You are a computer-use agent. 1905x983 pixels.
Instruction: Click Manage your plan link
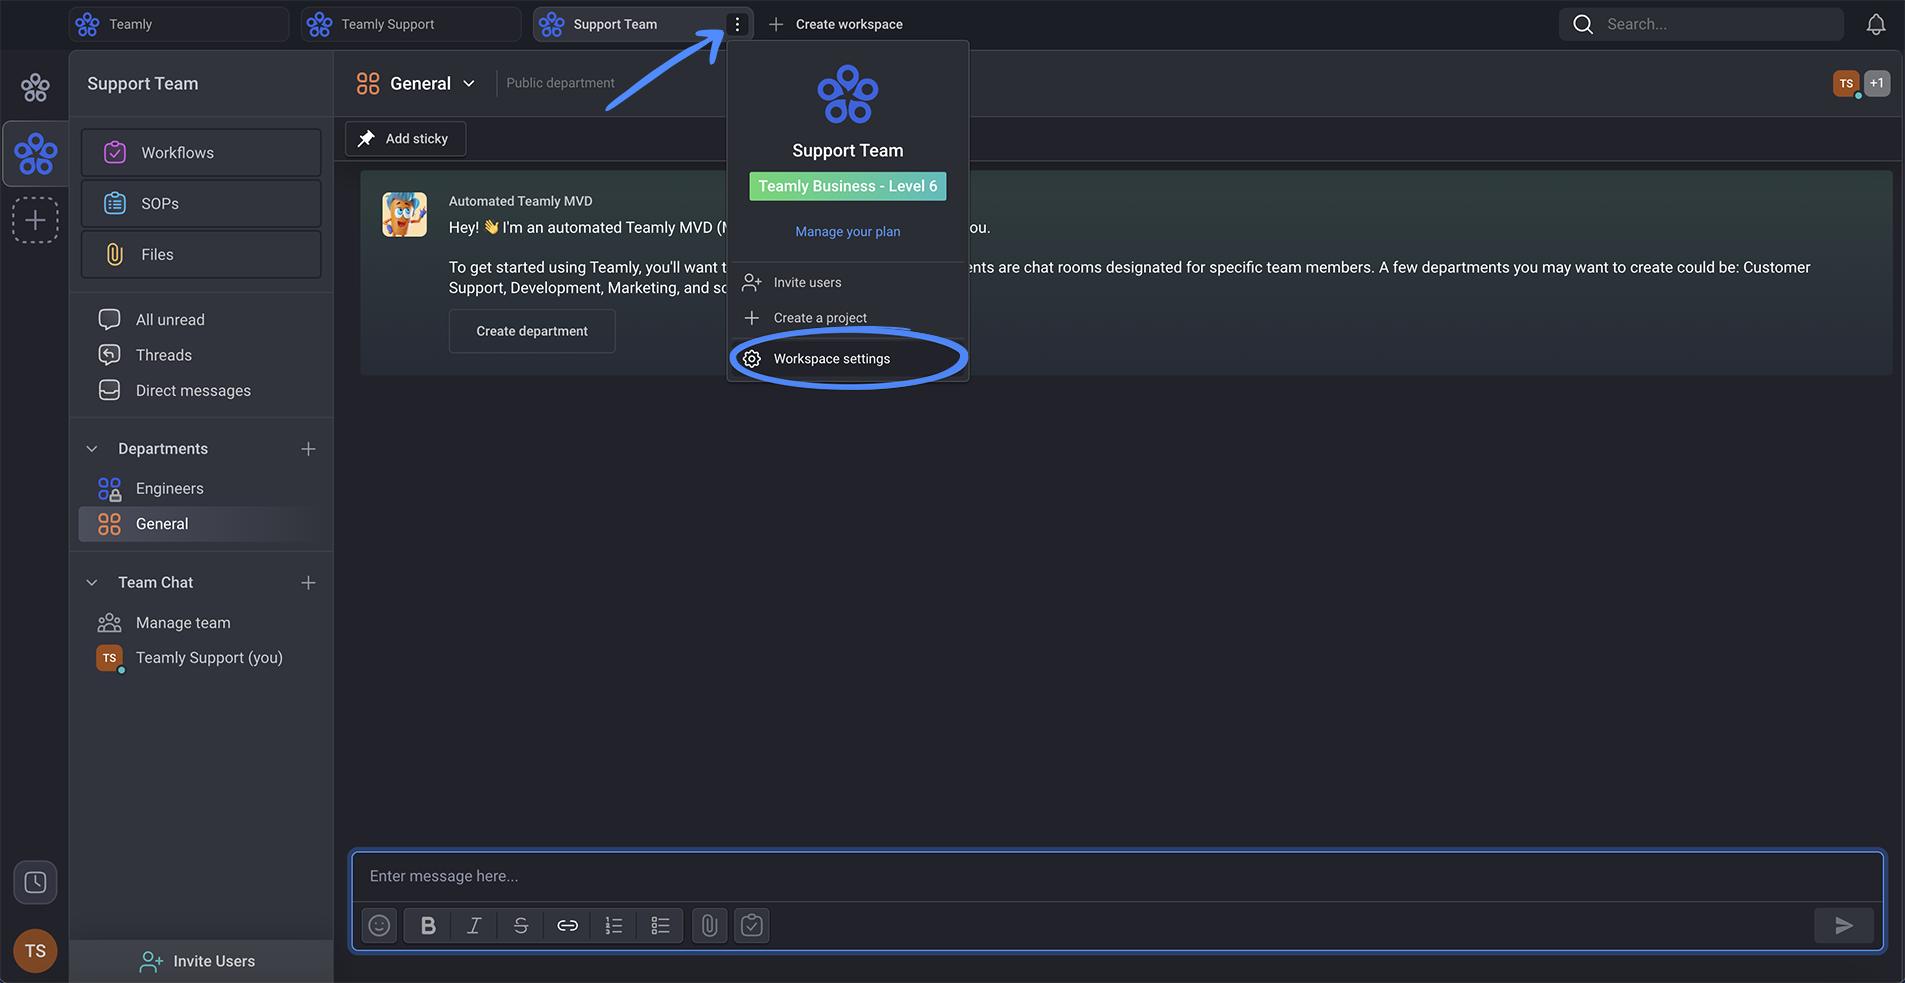coord(847,231)
